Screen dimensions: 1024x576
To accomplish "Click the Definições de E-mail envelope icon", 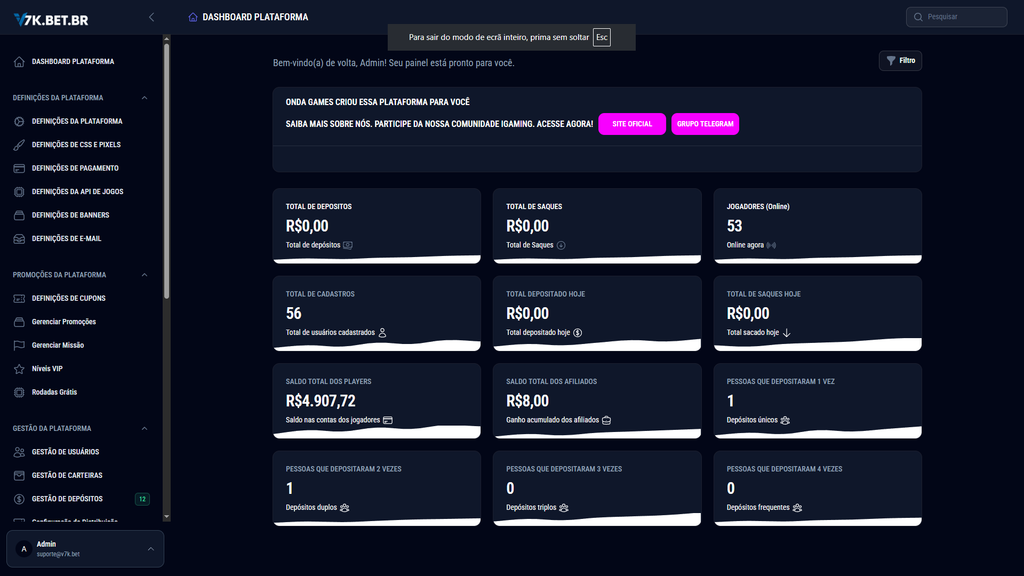I will (20, 239).
